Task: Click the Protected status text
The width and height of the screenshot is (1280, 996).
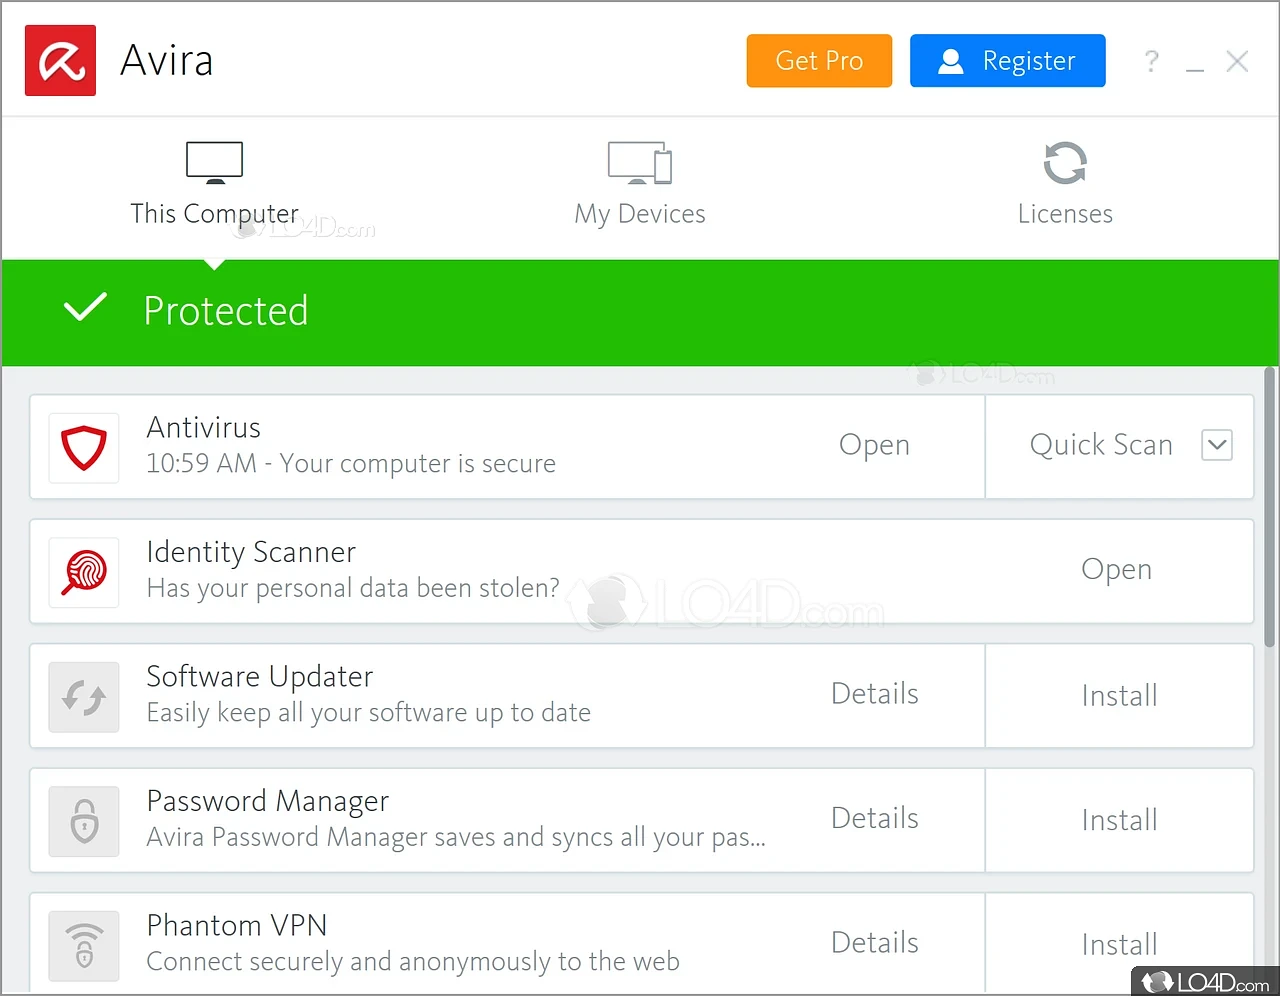Action: (x=226, y=311)
